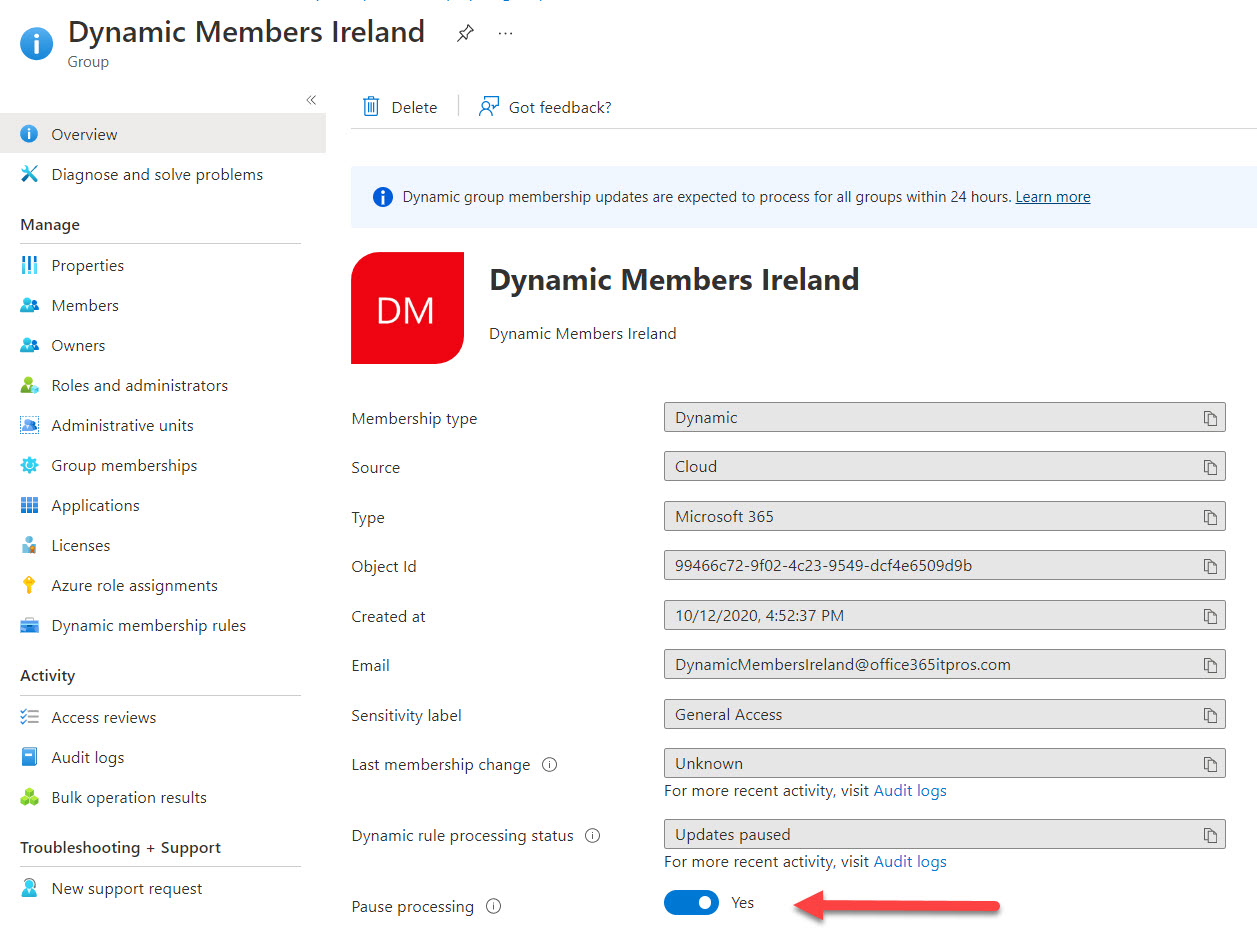Copy the Membership type value
Screen dimensions: 1257x941
pyautogui.click(x=1210, y=418)
